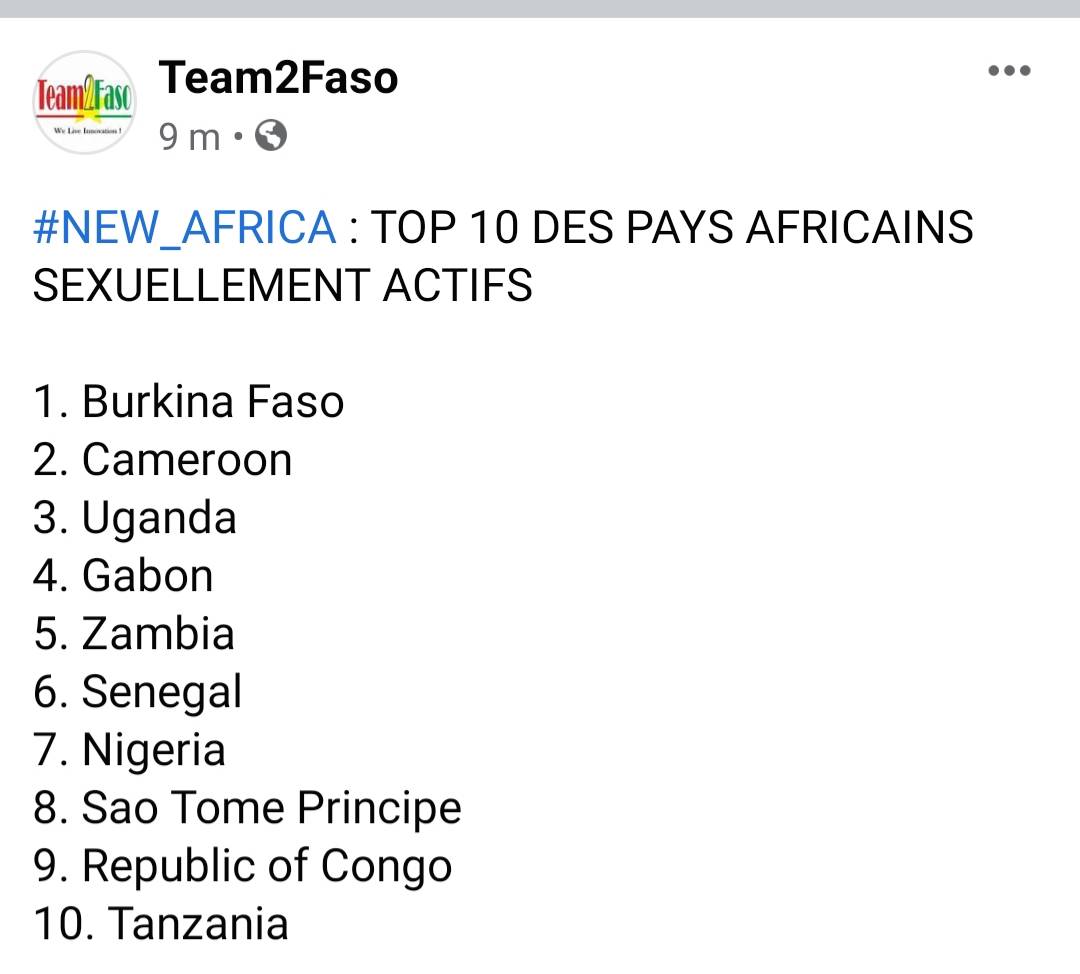Click list entry 2. Cameroon

[163, 459]
